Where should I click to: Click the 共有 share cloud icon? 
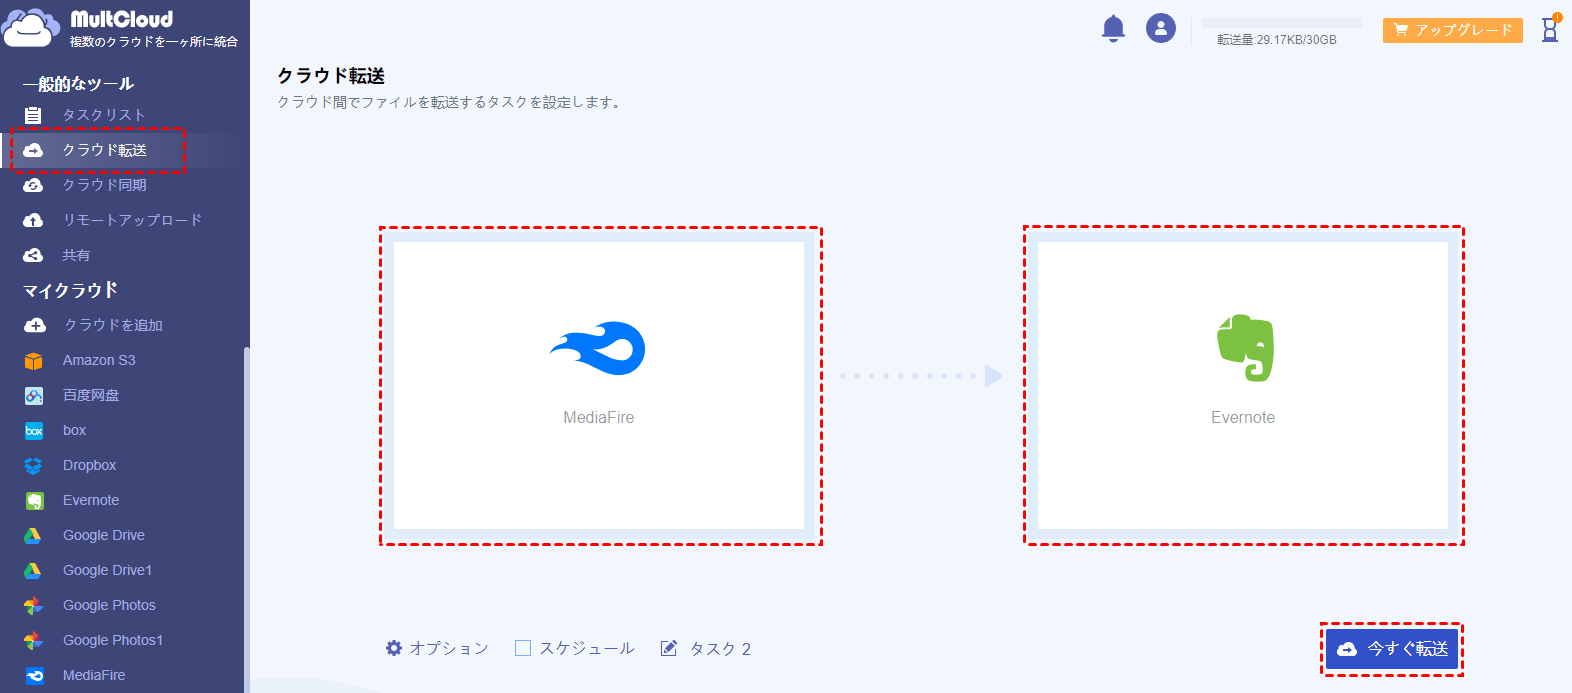click(x=33, y=255)
